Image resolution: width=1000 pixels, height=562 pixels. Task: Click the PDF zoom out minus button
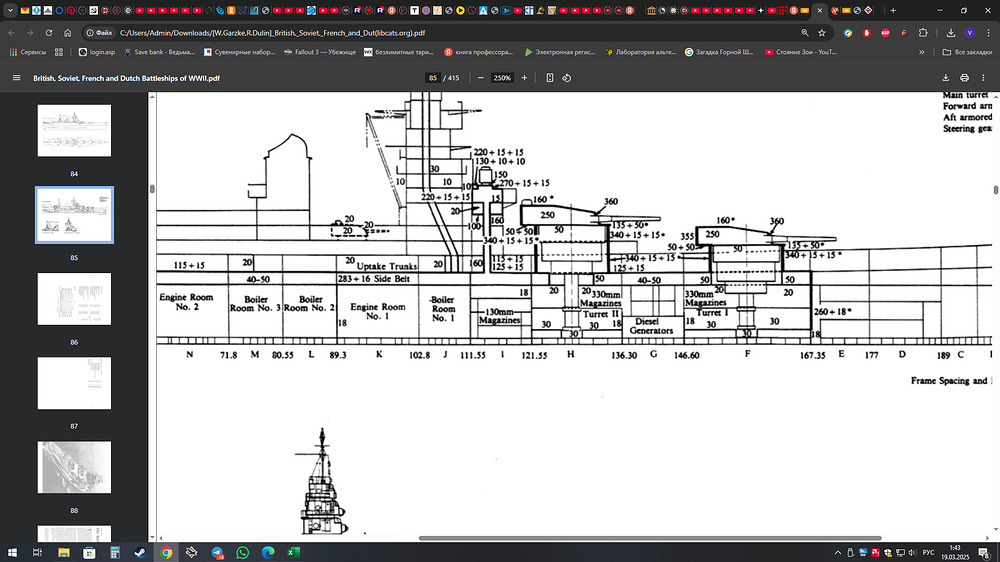pyautogui.click(x=480, y=78)
